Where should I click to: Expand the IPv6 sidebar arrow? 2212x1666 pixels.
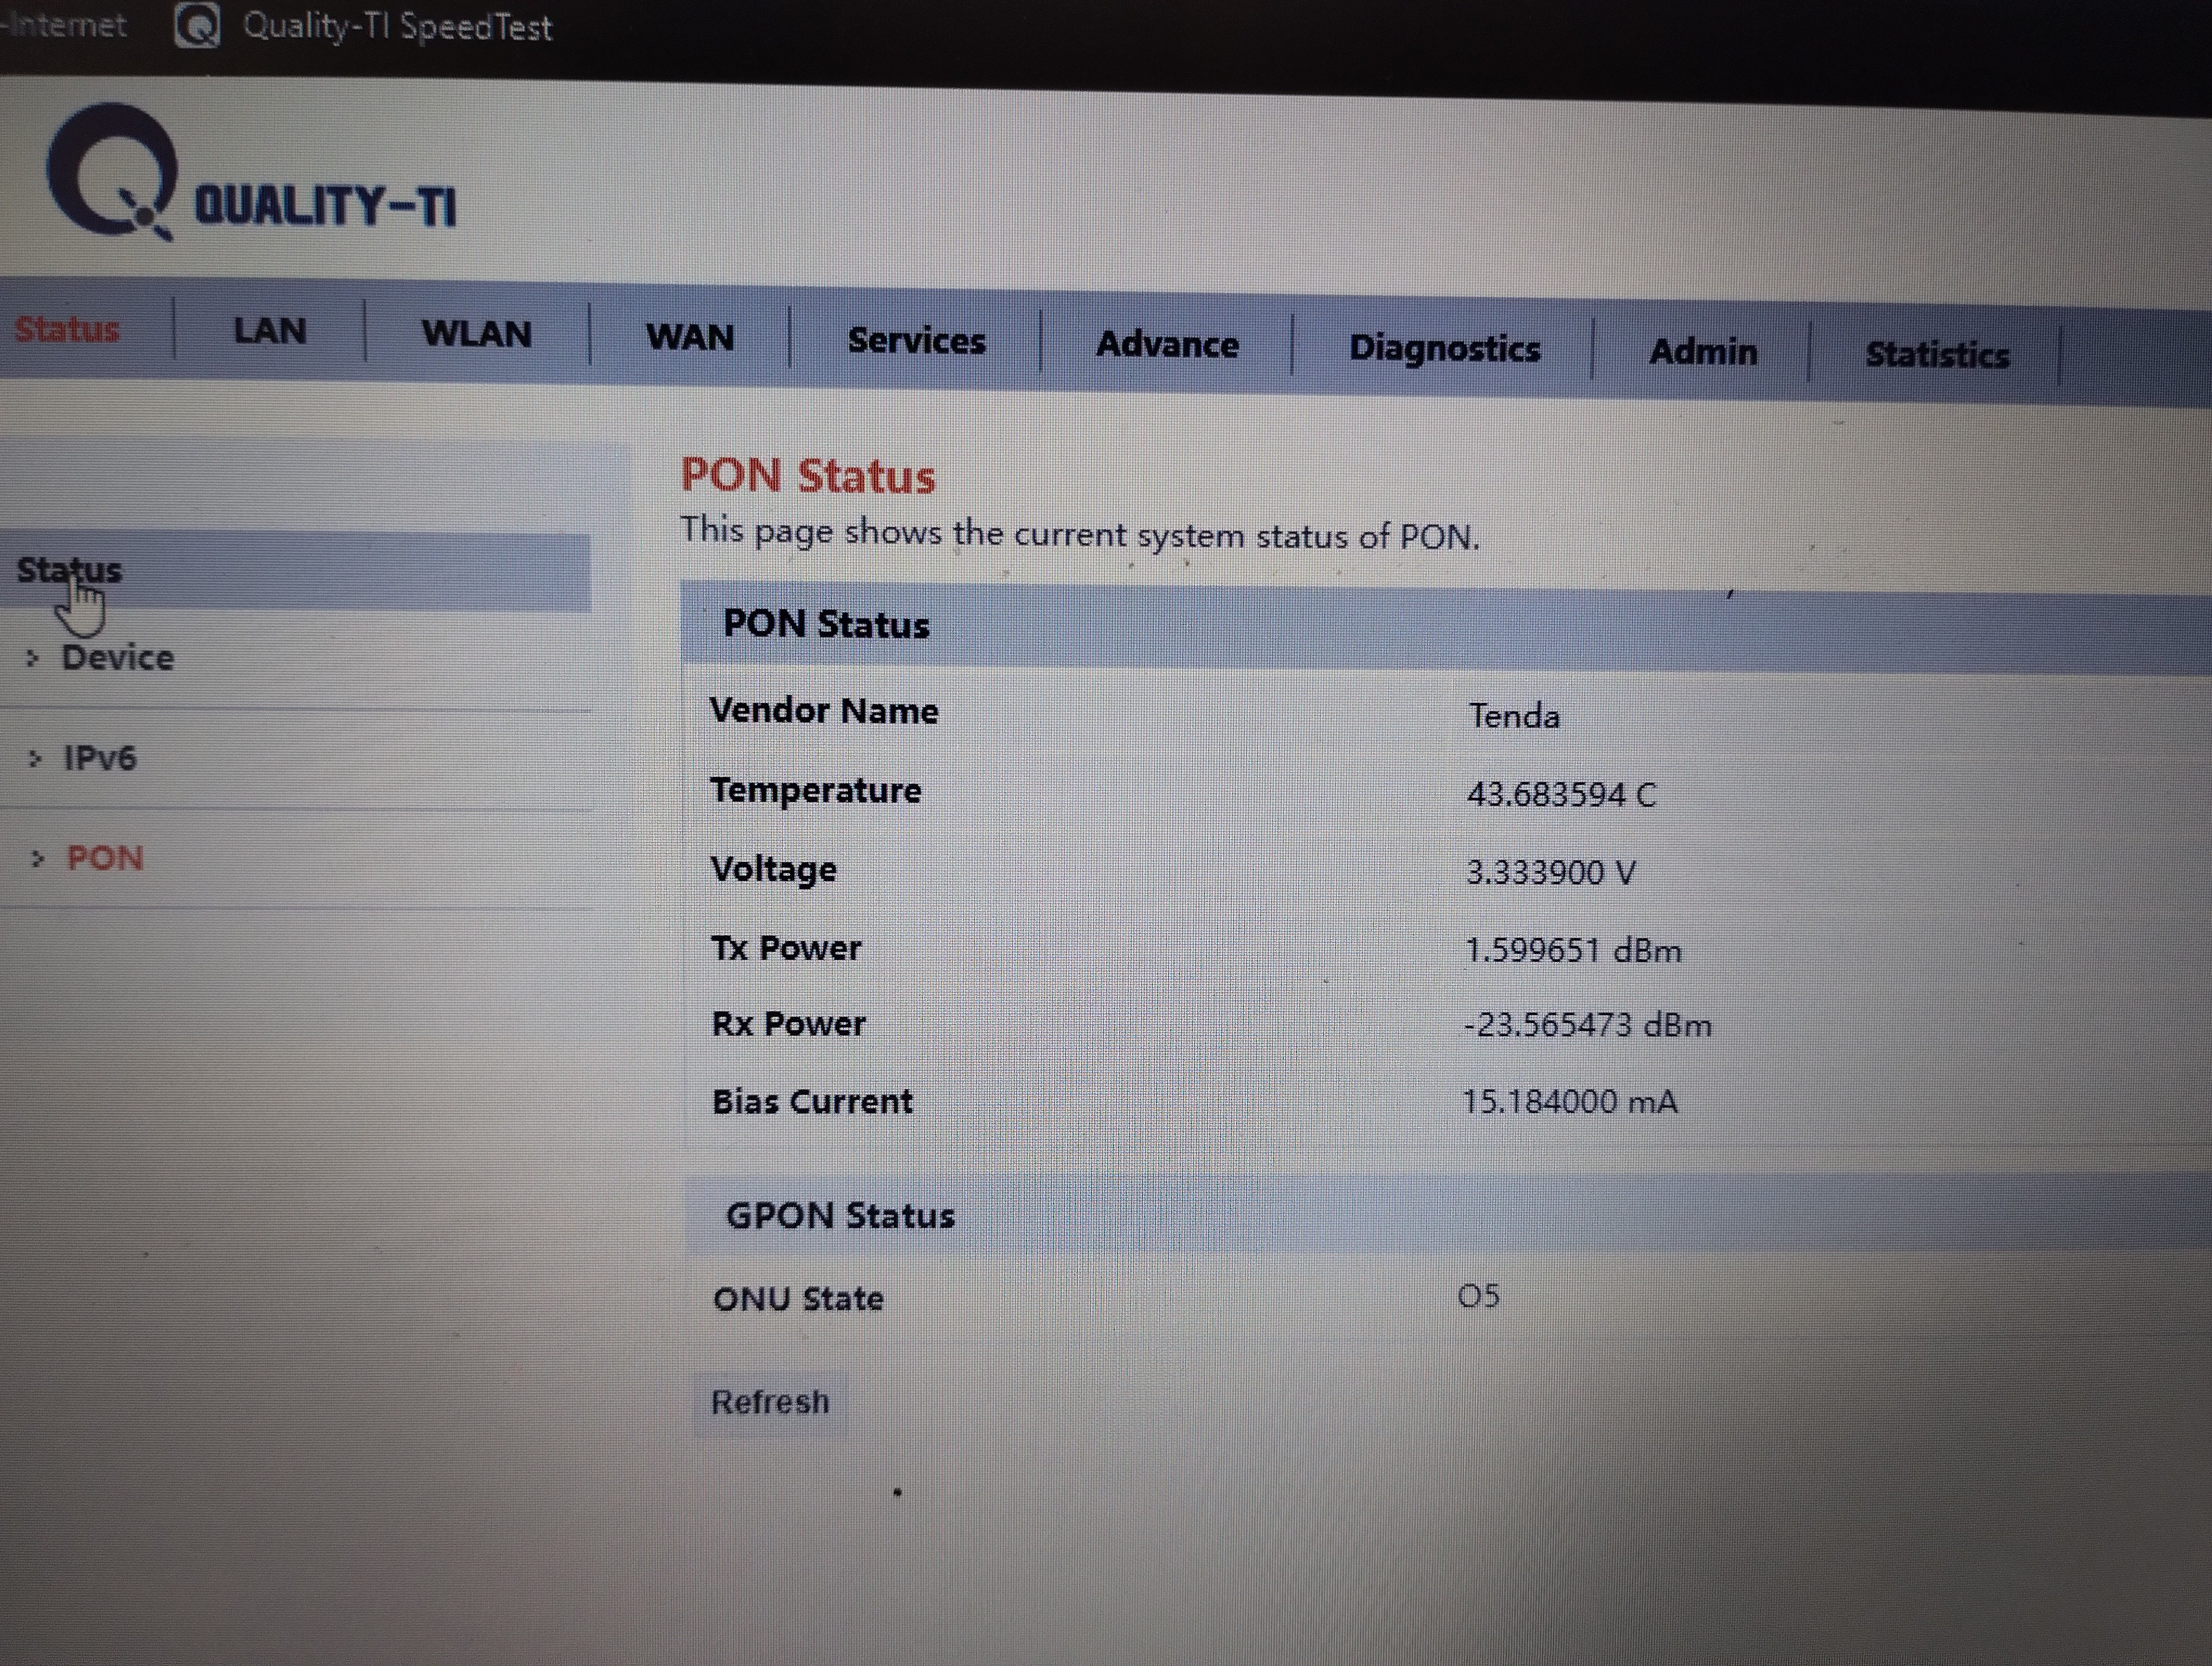point(35,758)
